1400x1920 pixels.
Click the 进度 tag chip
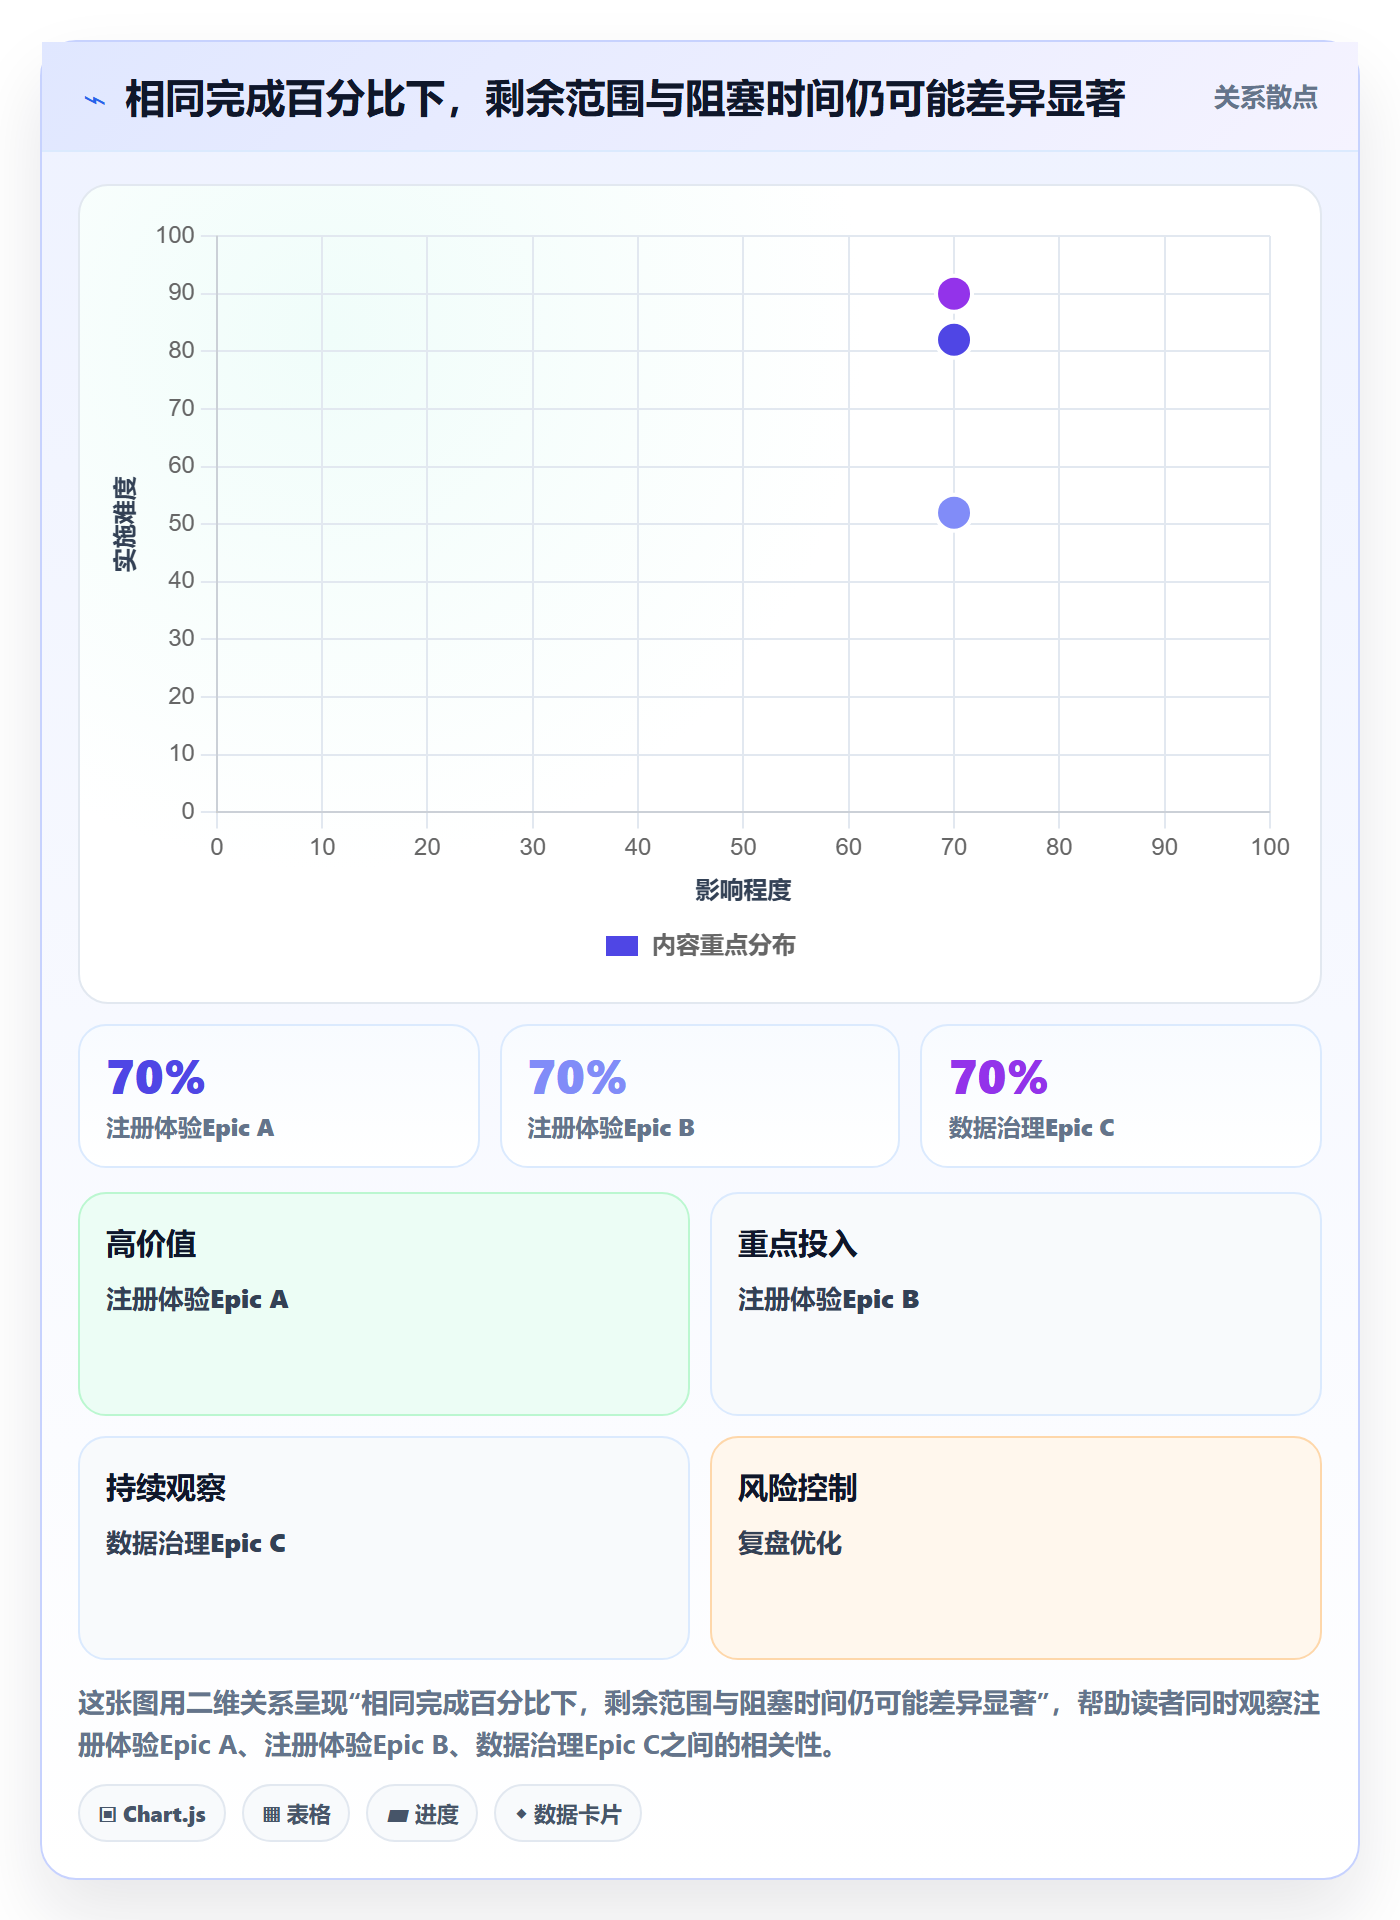click(x=422, y=1813)
